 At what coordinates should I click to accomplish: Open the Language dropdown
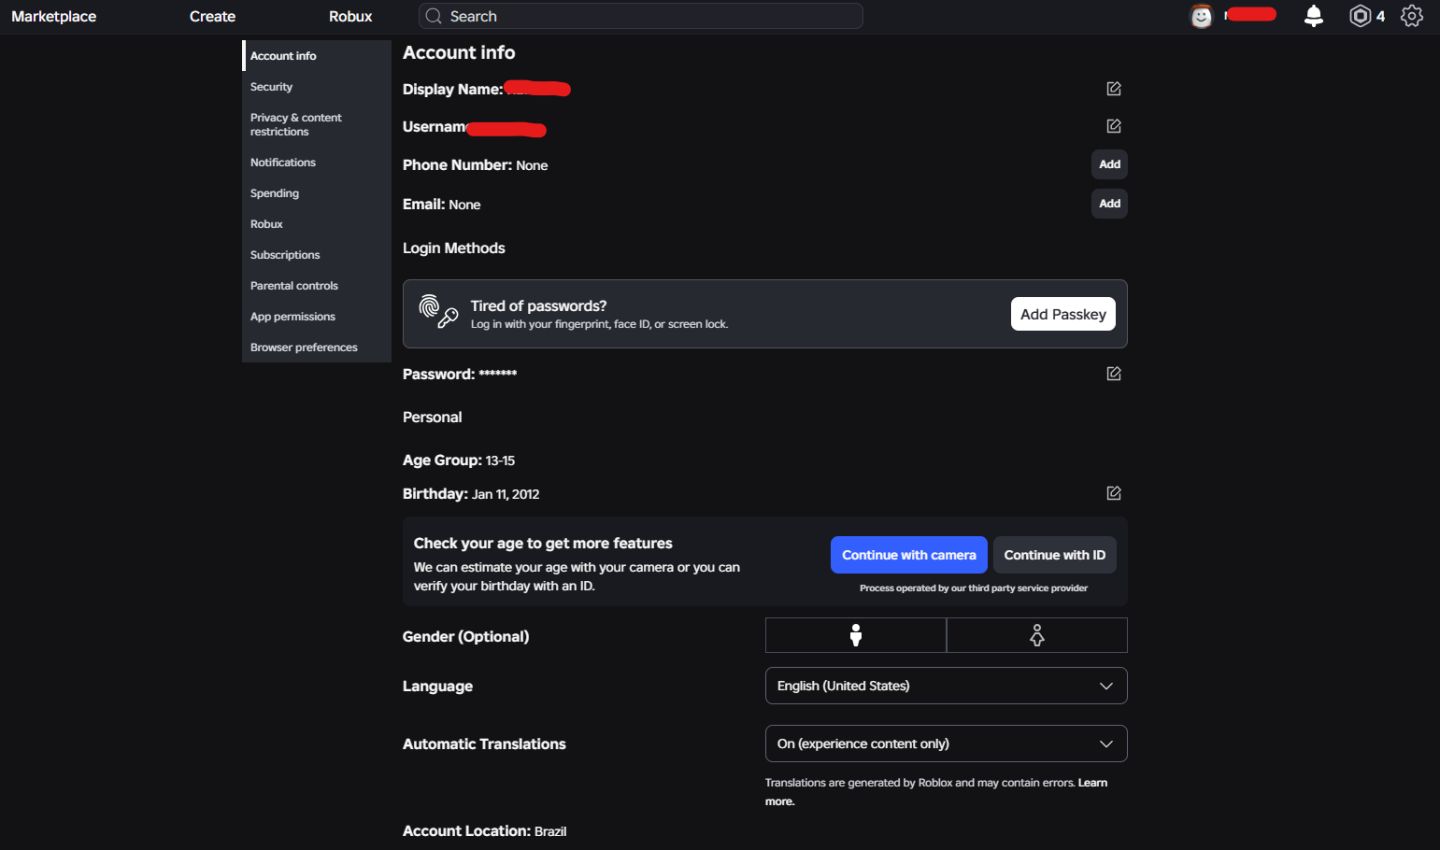(946, 686)
